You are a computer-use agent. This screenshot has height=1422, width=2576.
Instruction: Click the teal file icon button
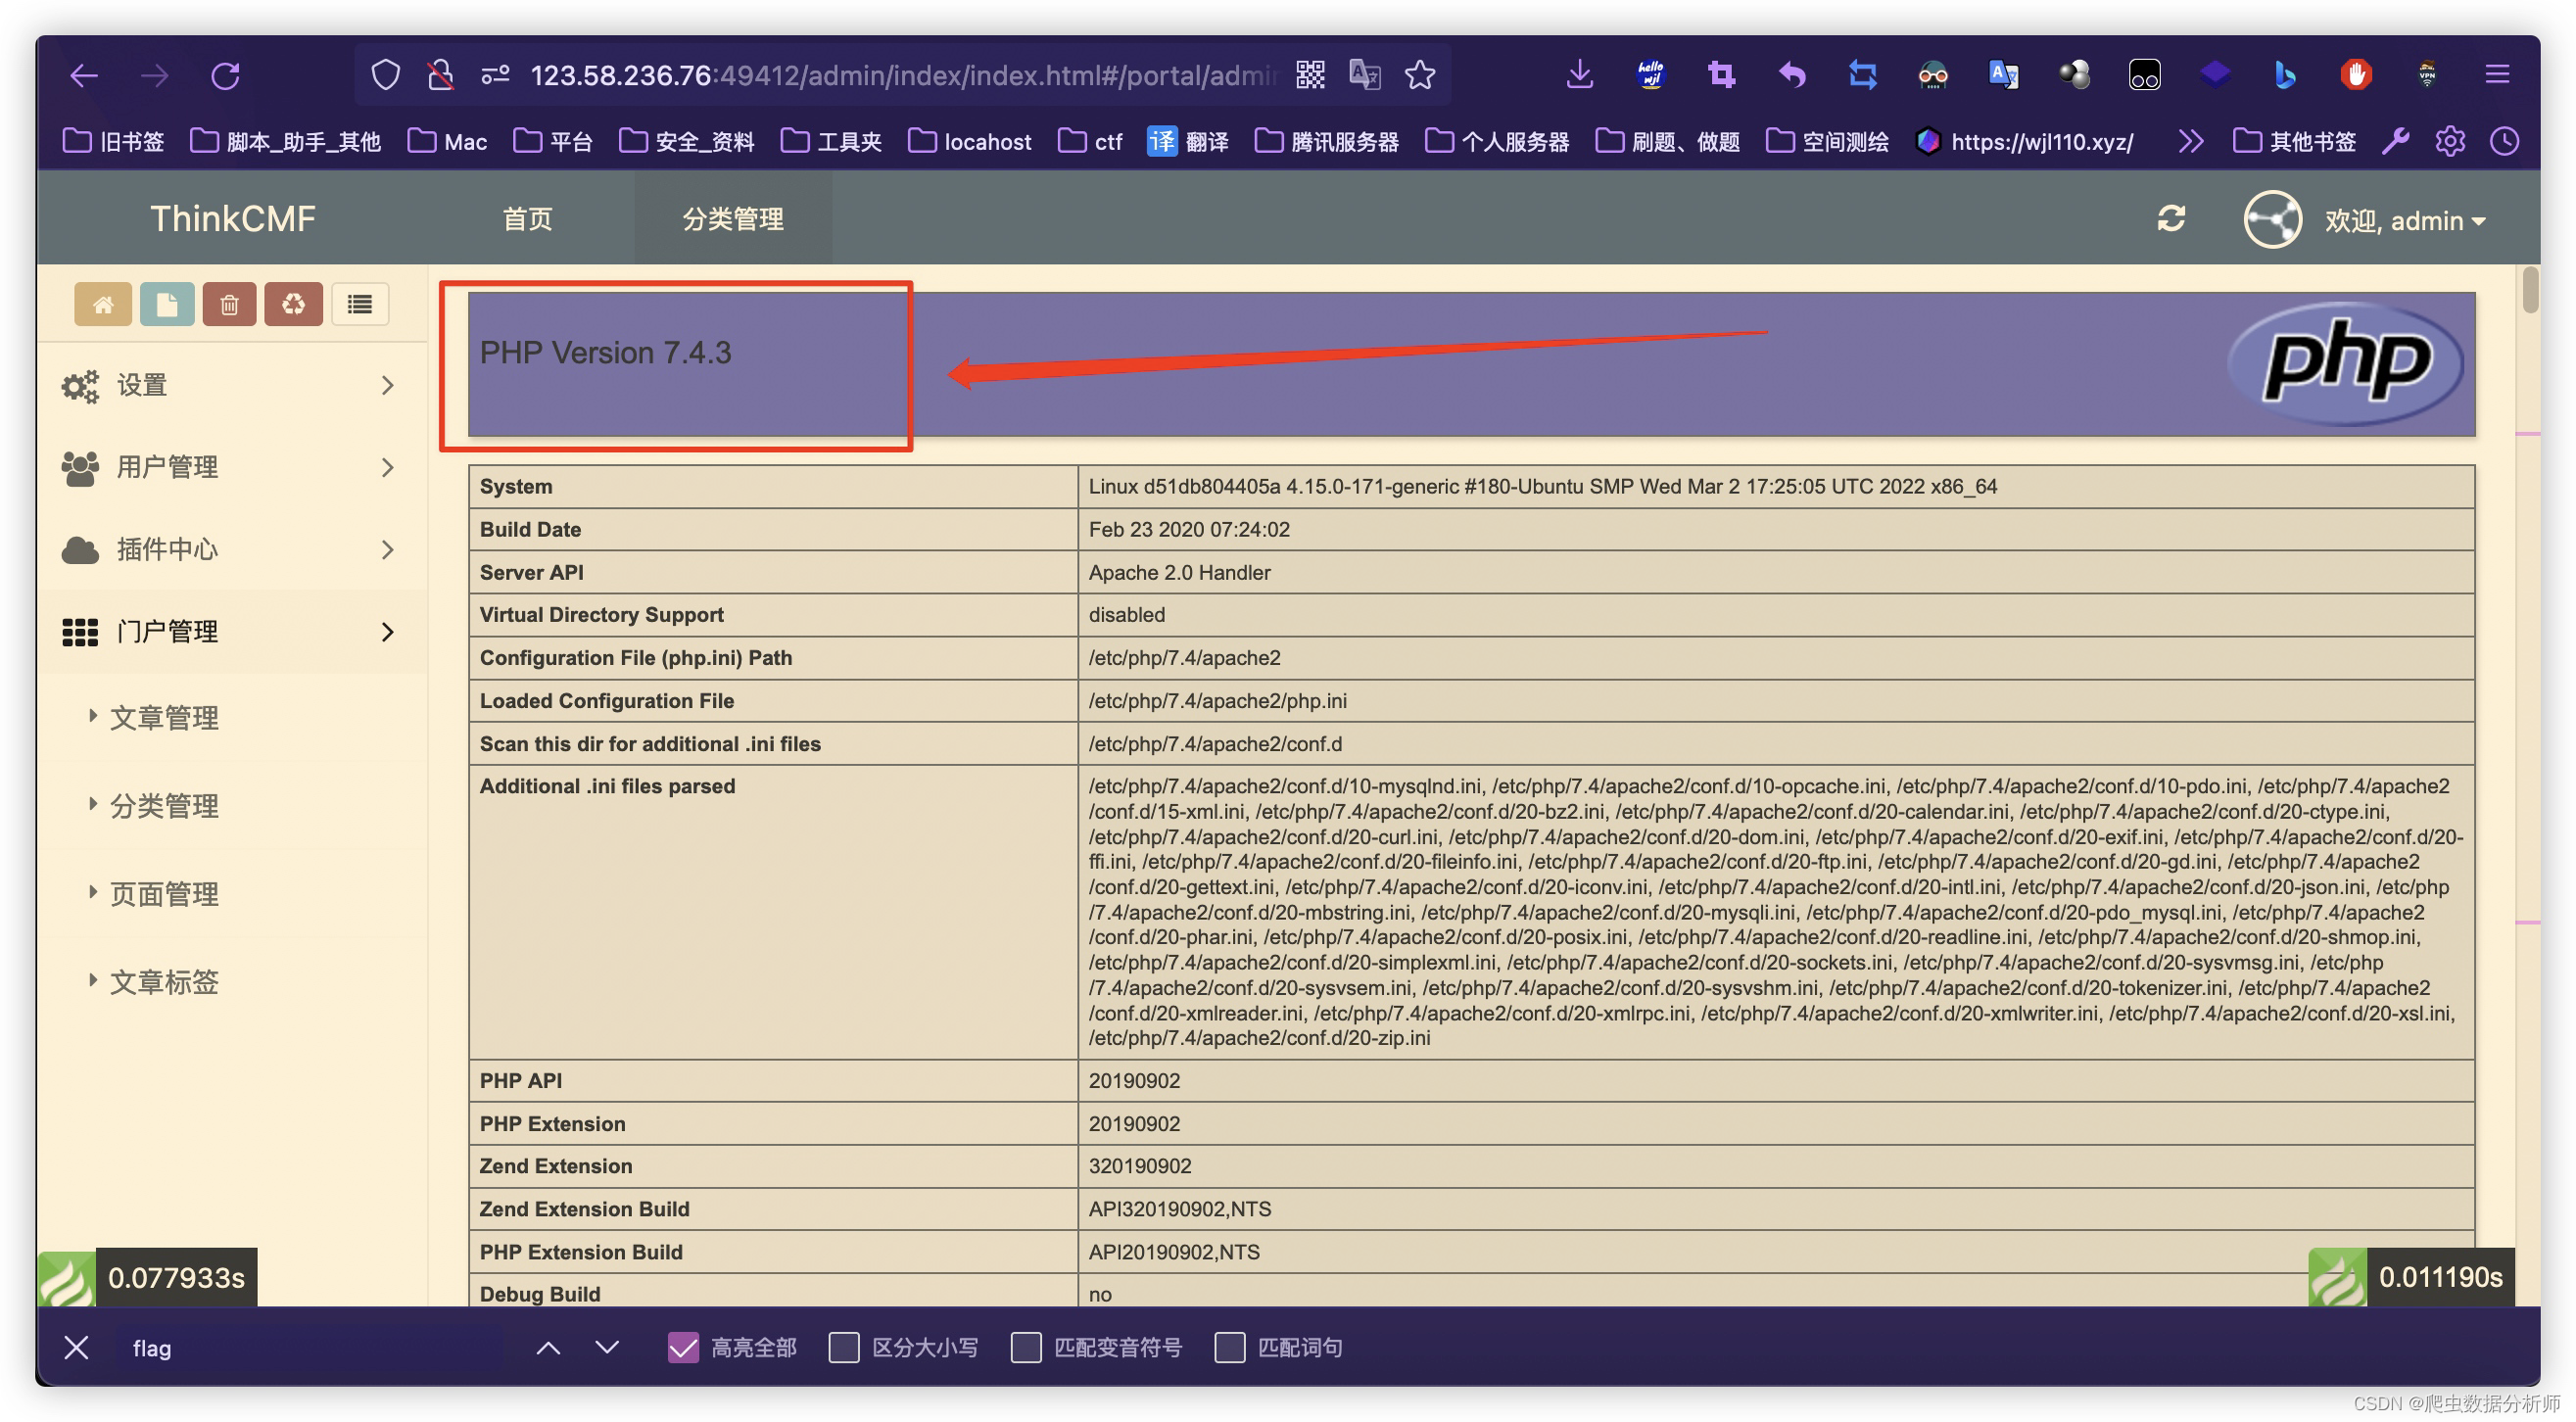click(167, 304)
